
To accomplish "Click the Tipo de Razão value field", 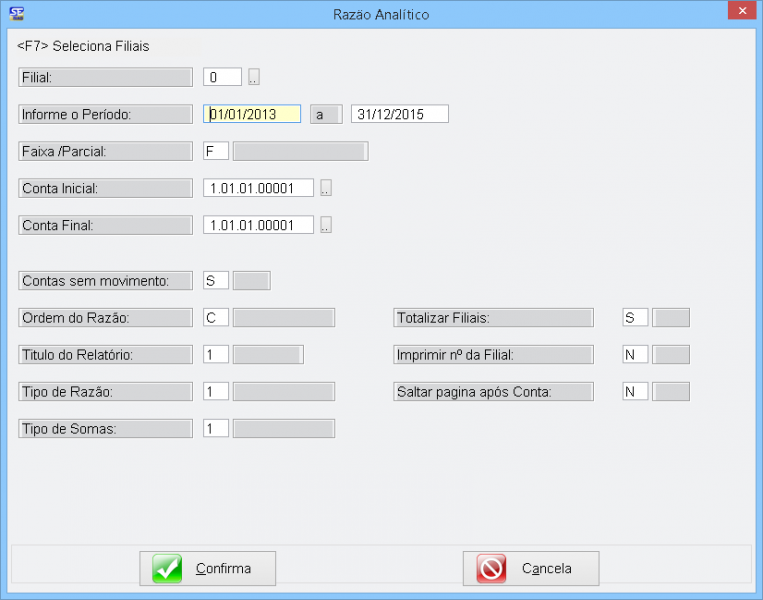I will [x=216, y=391].
